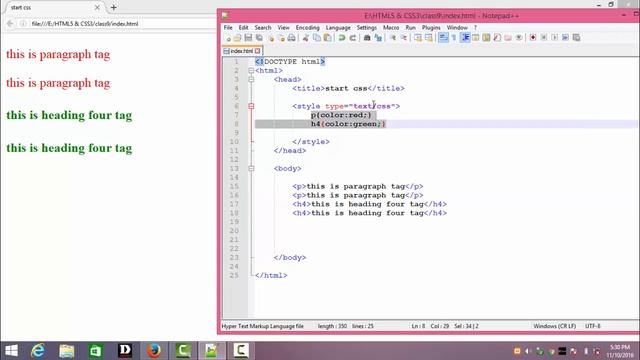Select the index.html document tab
Screen dimensions: 640x360
[x=242, y=51]
